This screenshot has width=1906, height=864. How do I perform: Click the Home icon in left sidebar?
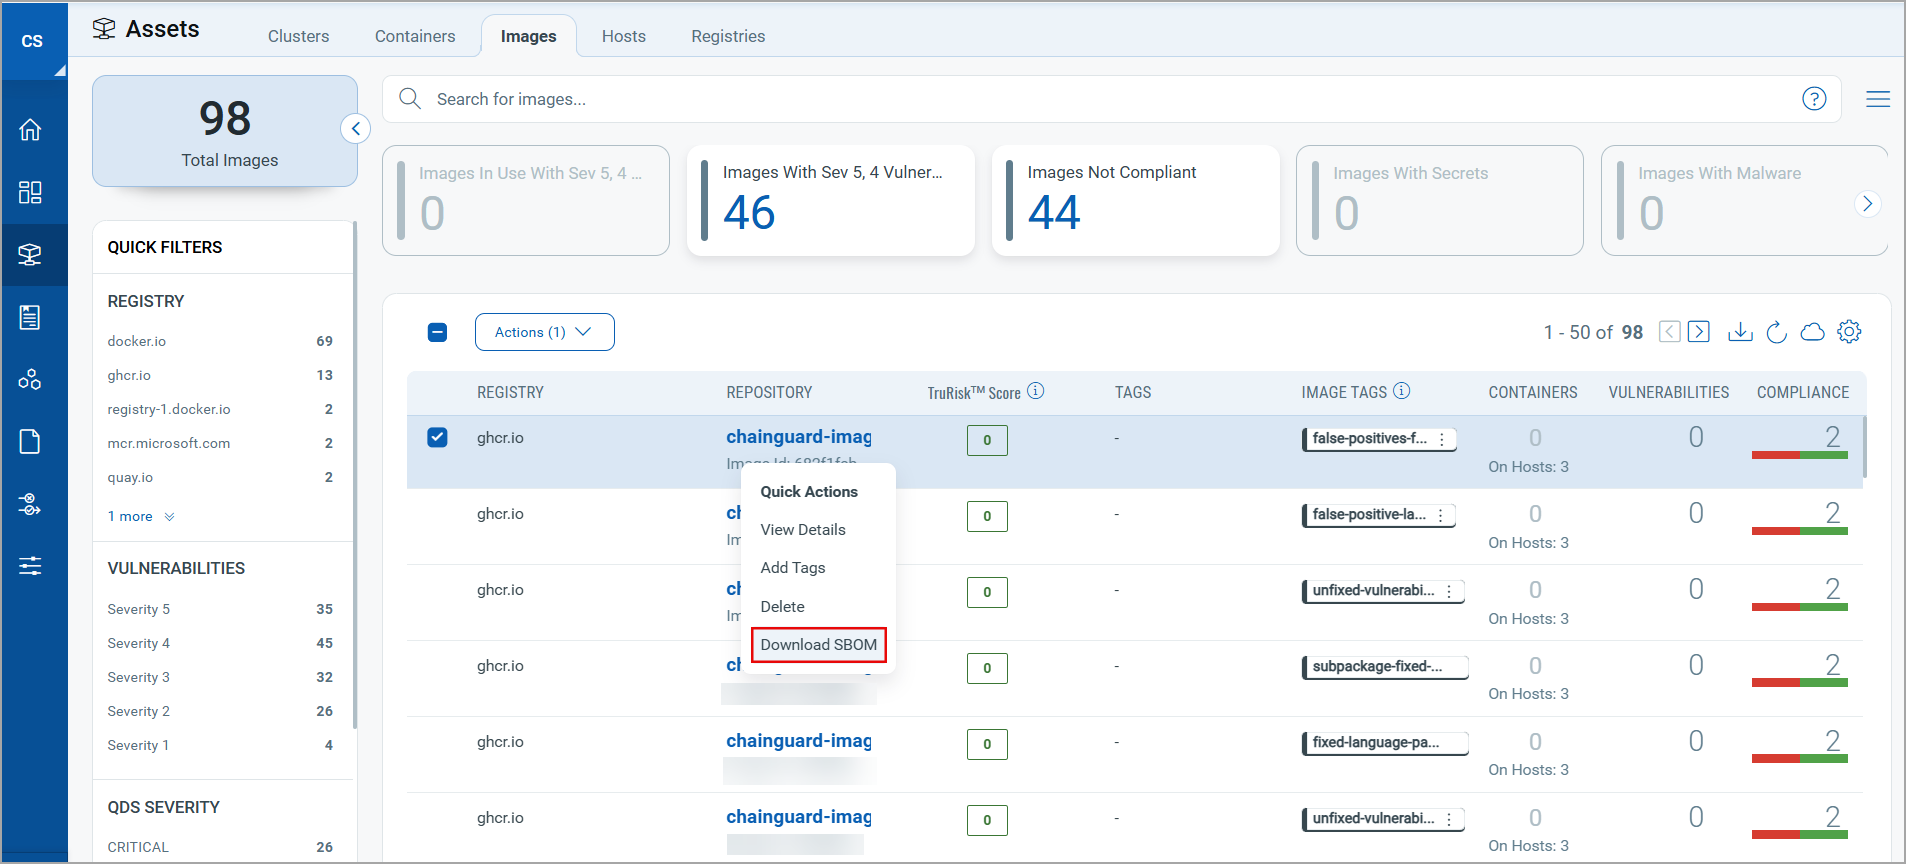30,130
